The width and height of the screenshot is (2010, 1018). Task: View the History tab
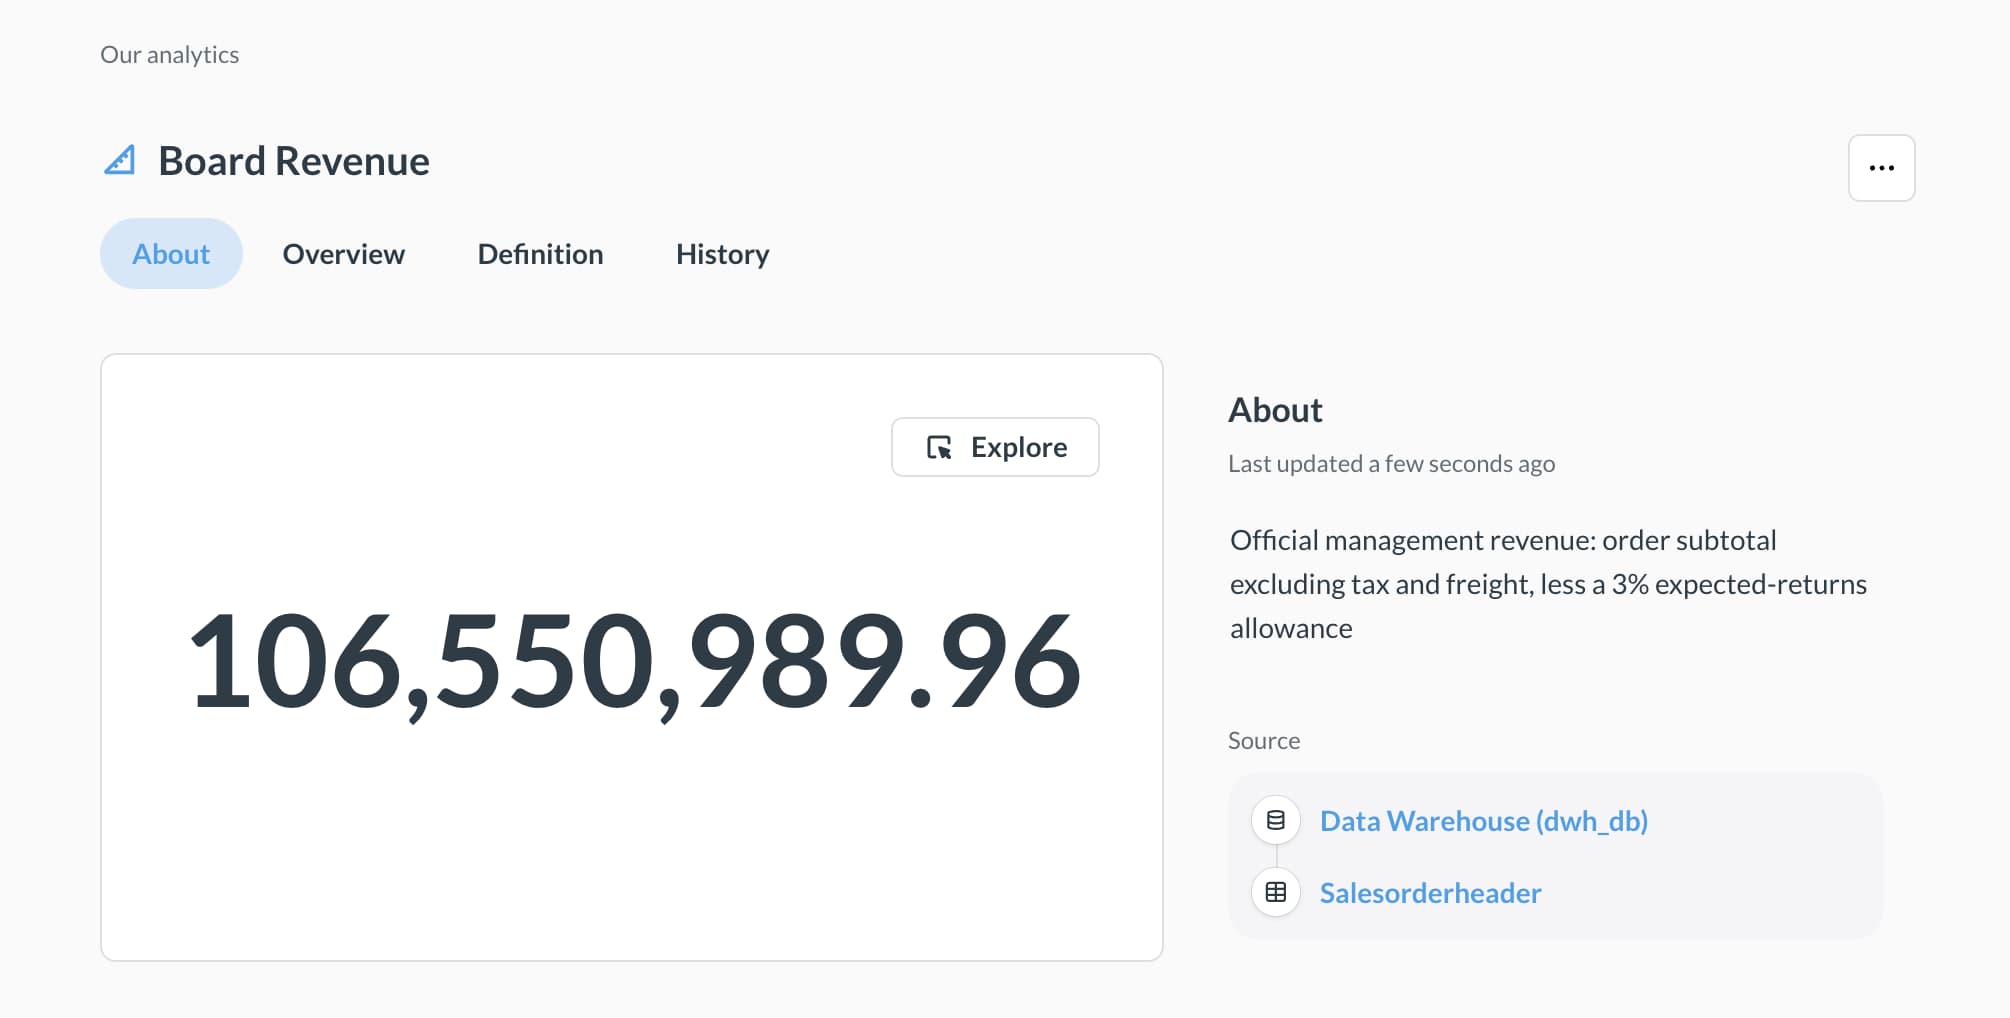722,254
